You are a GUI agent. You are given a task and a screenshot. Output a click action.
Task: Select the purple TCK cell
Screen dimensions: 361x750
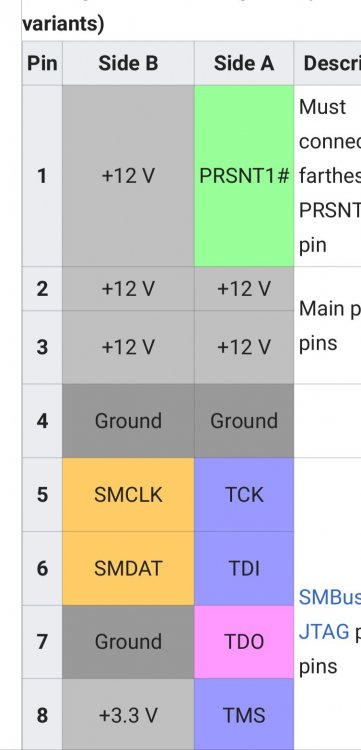[x=244, y=495]
